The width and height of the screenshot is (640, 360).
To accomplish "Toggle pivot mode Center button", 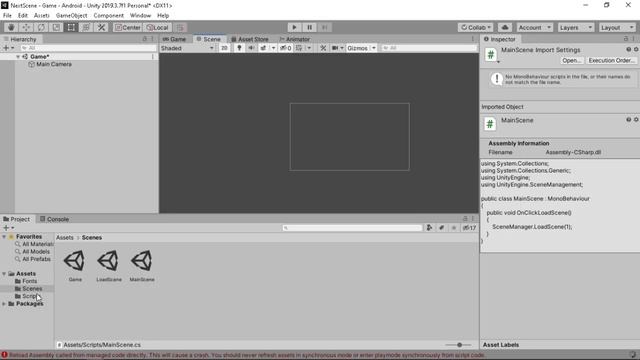I will click(x=128, y=27).
